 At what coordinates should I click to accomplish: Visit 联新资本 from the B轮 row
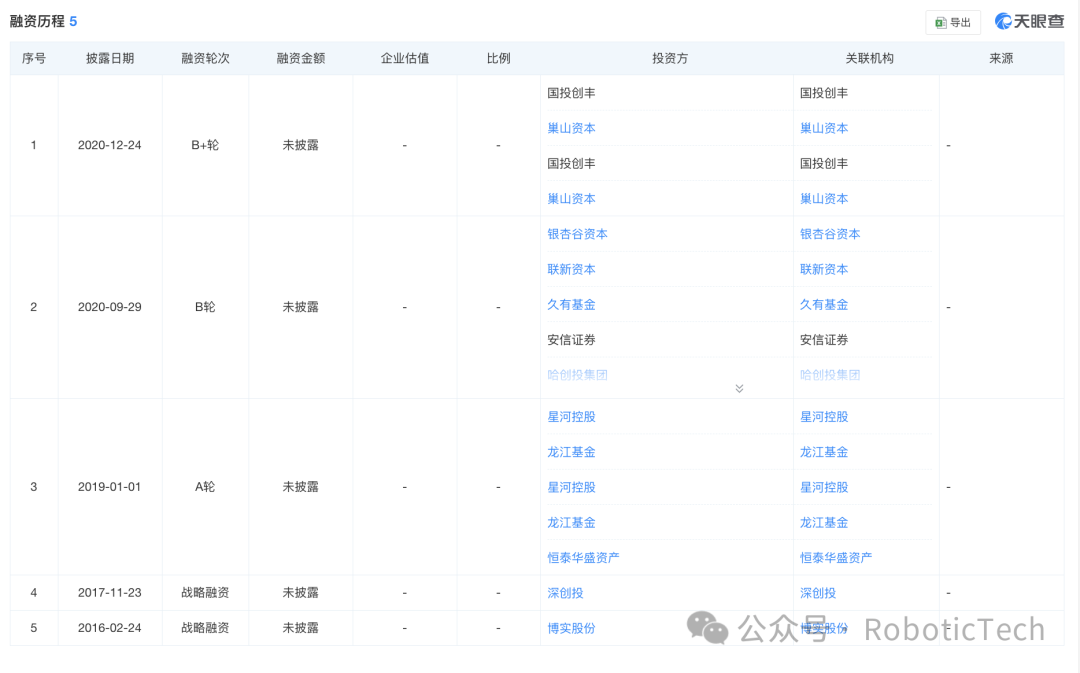[571, 269]
